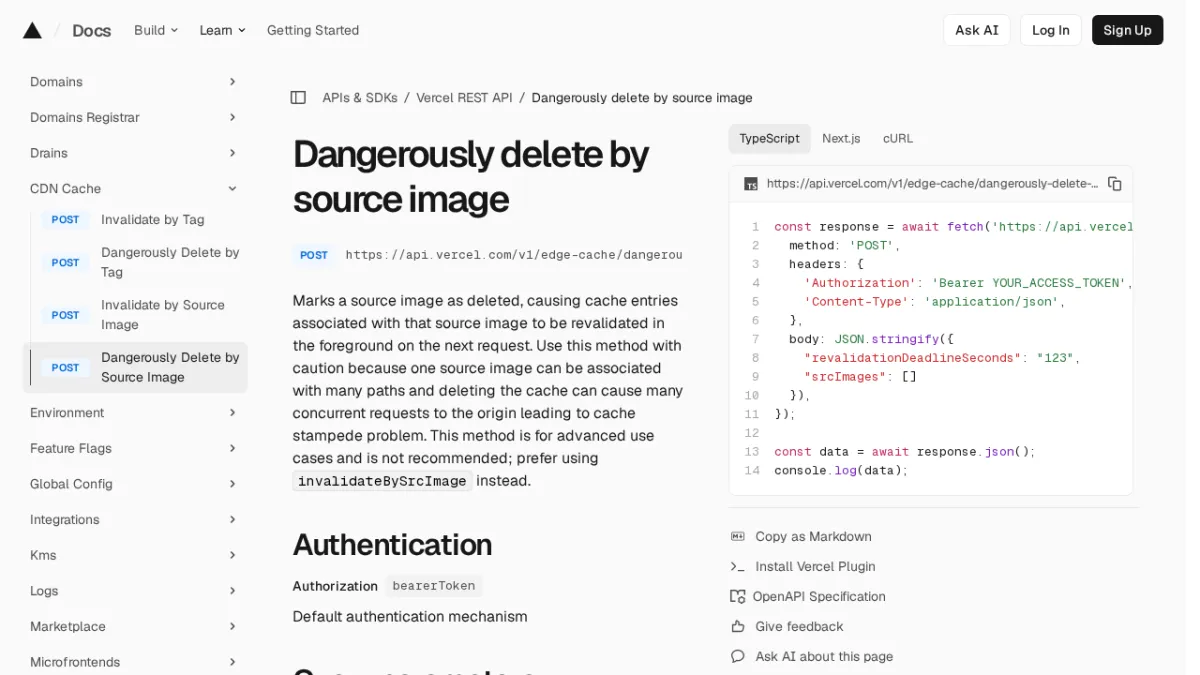Open Getting Started in the top navigation
Screen dimensions: 1200x675
[313, 30]
